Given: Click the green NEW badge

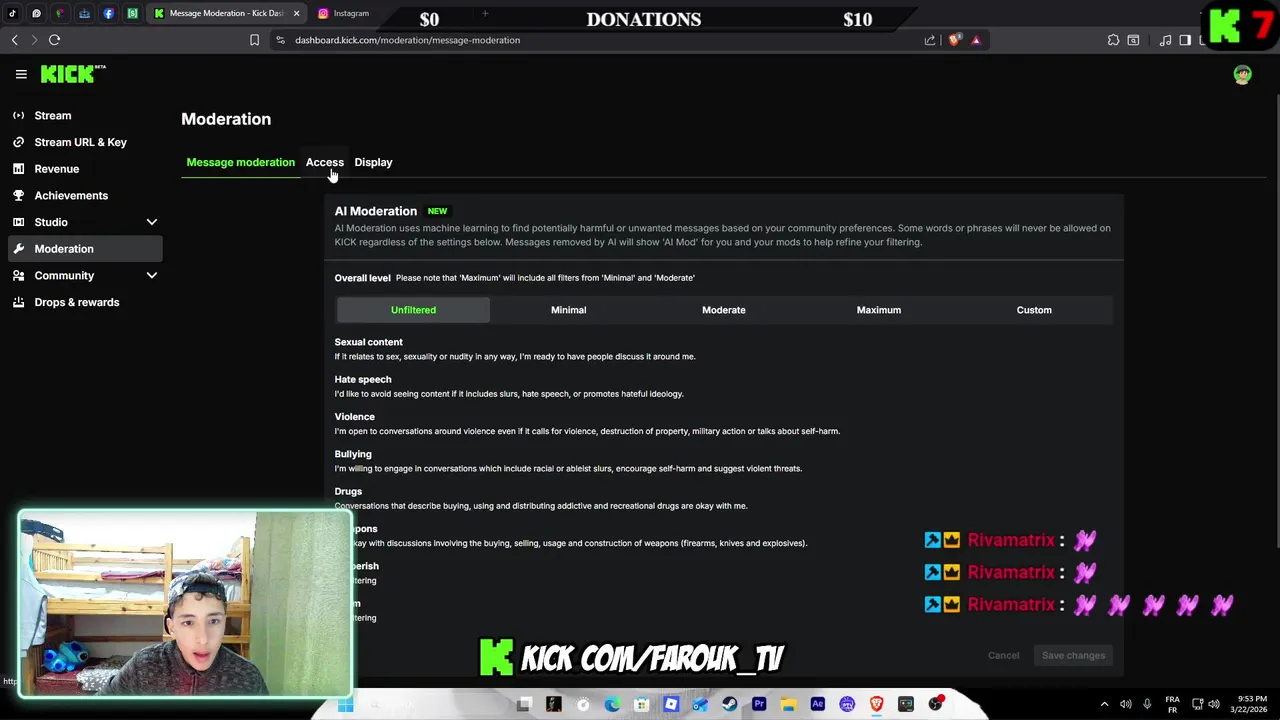Looking at the screenshot, I should click(437, 211).
